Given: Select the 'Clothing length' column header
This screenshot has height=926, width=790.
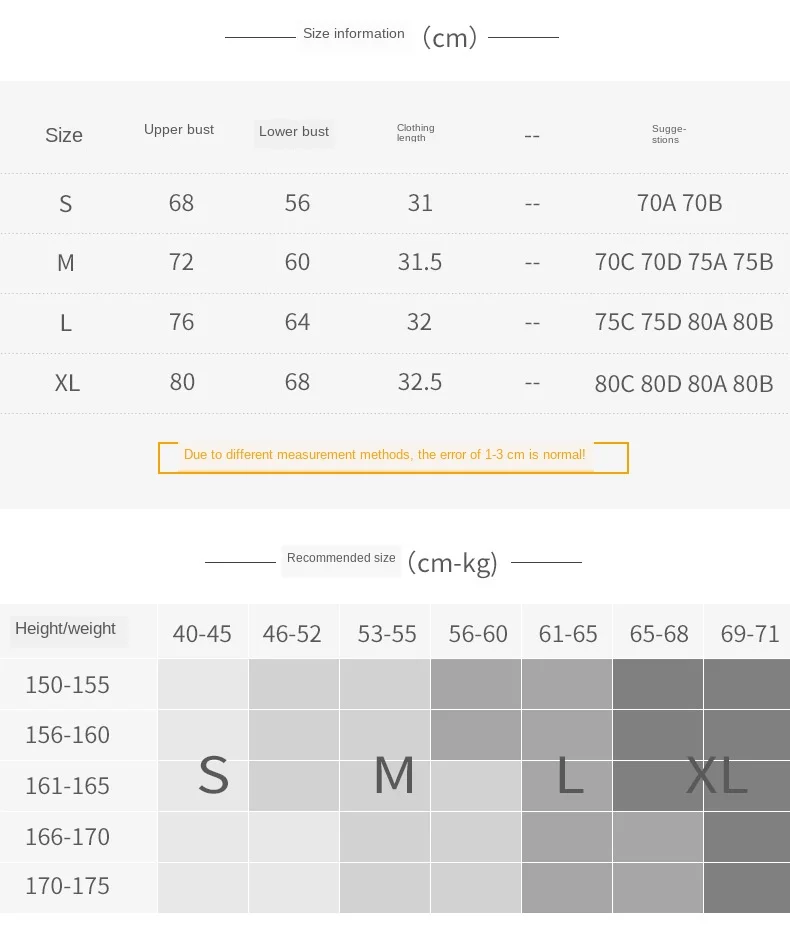Looking at the screenshot, I should pyautogui.click(x=415, y=132).
